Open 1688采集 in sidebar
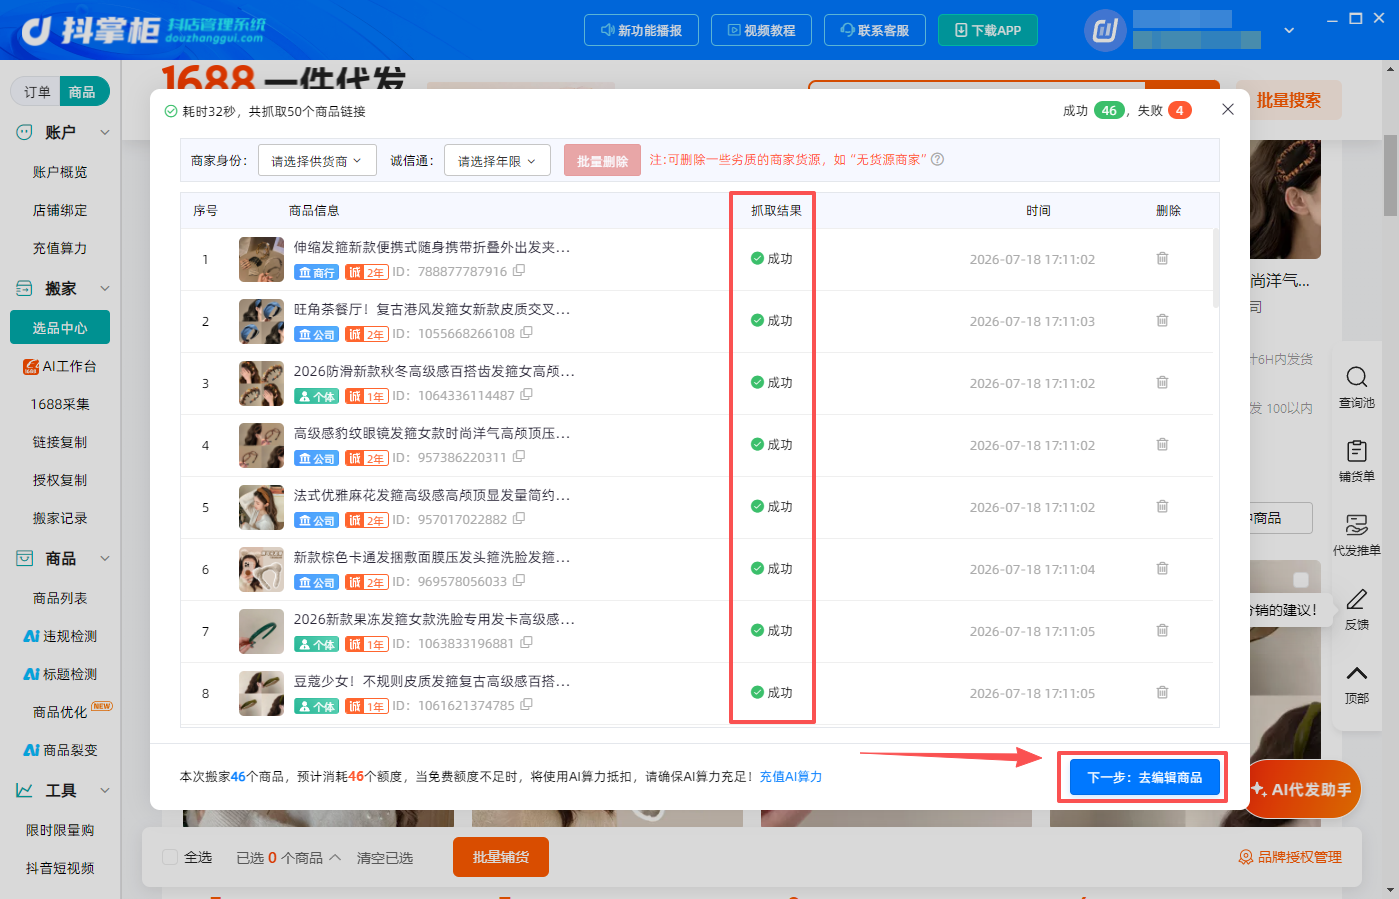 tap(60, 404)
